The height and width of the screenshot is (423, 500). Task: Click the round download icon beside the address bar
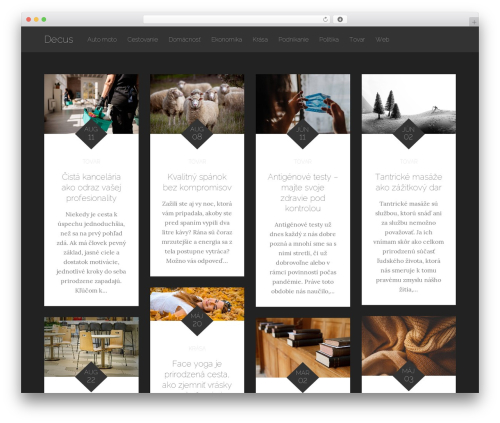point(340,19)
